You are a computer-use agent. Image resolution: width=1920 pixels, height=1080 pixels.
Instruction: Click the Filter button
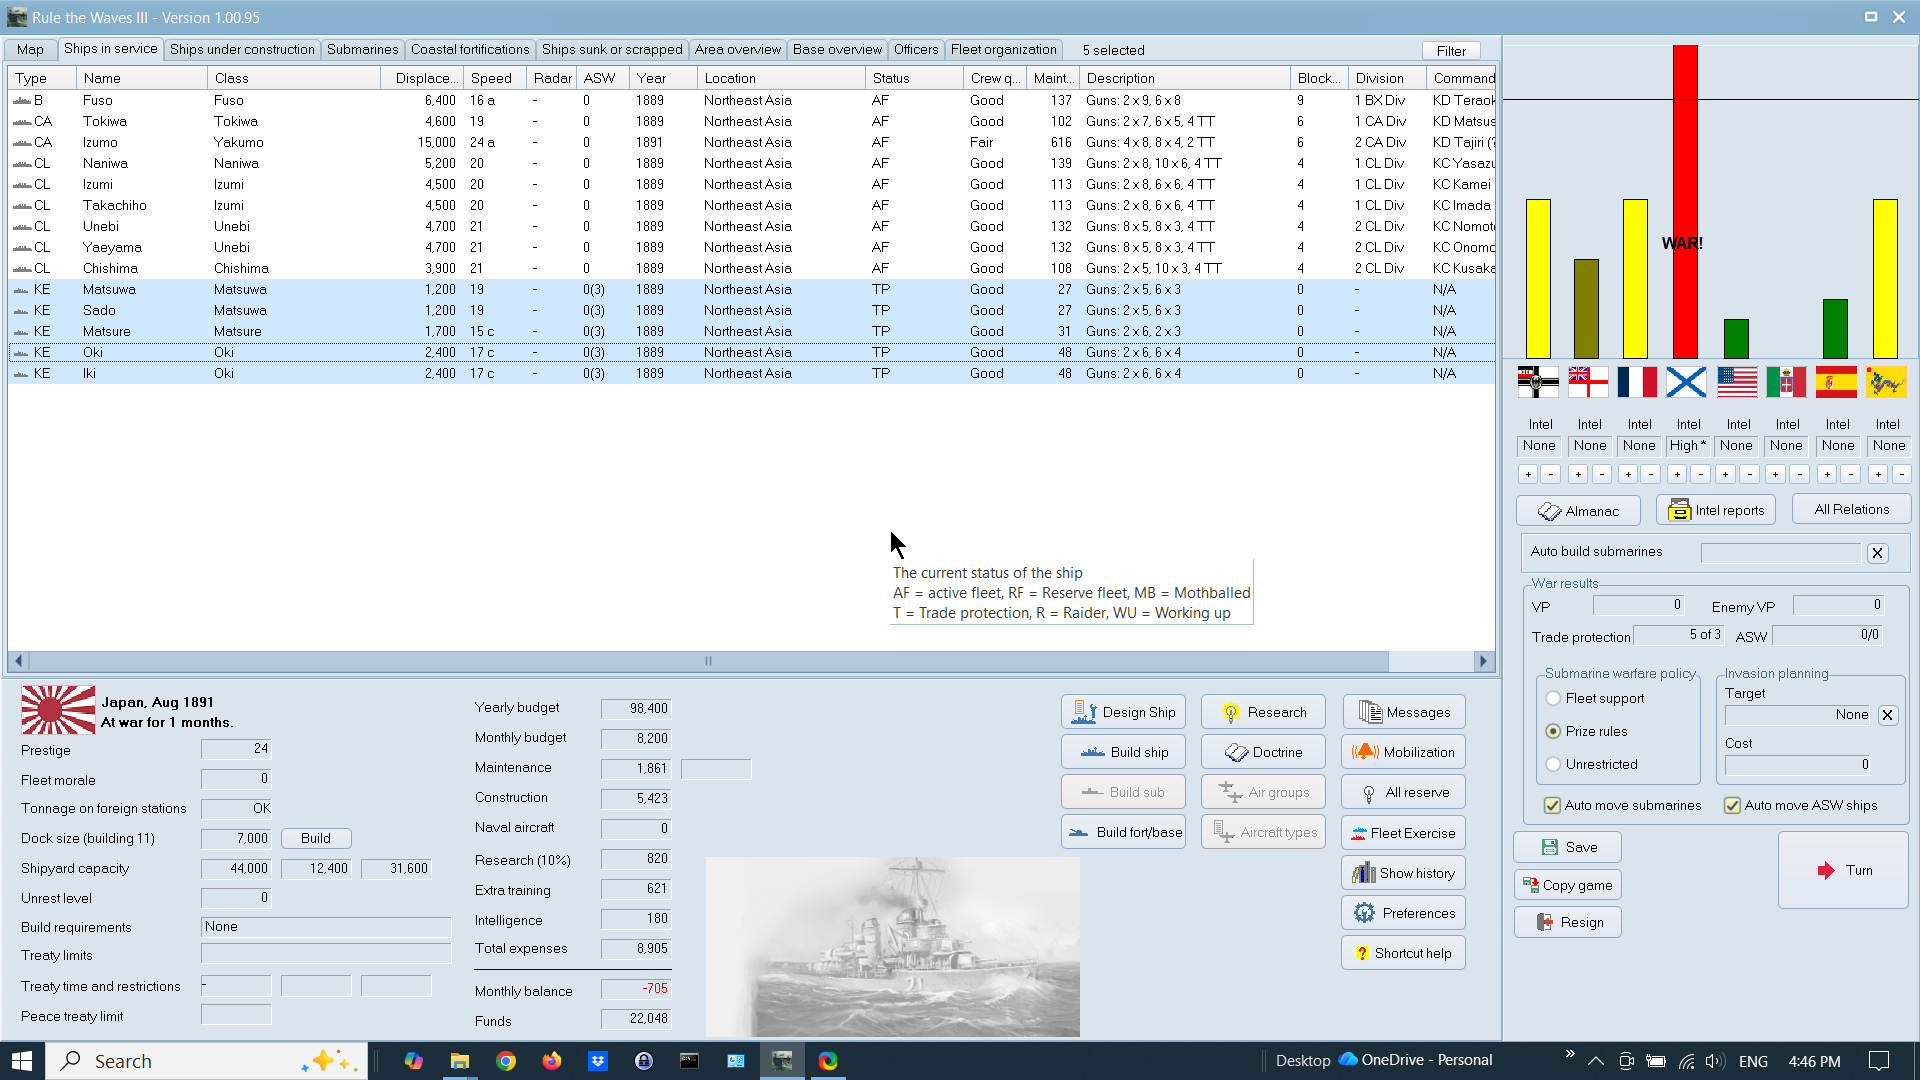click(1451, 51)
